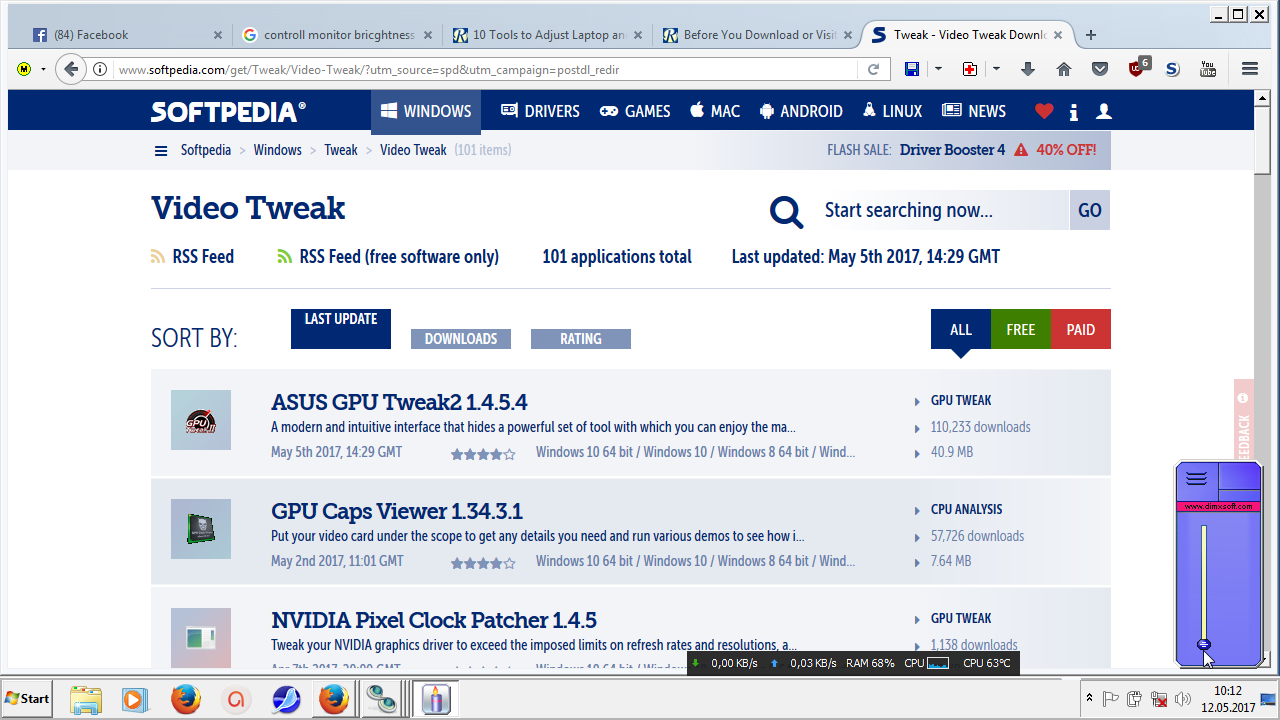Open the info icon in Softpedia header
This screenshot has height=720, width=1280.
[1074, 112]
